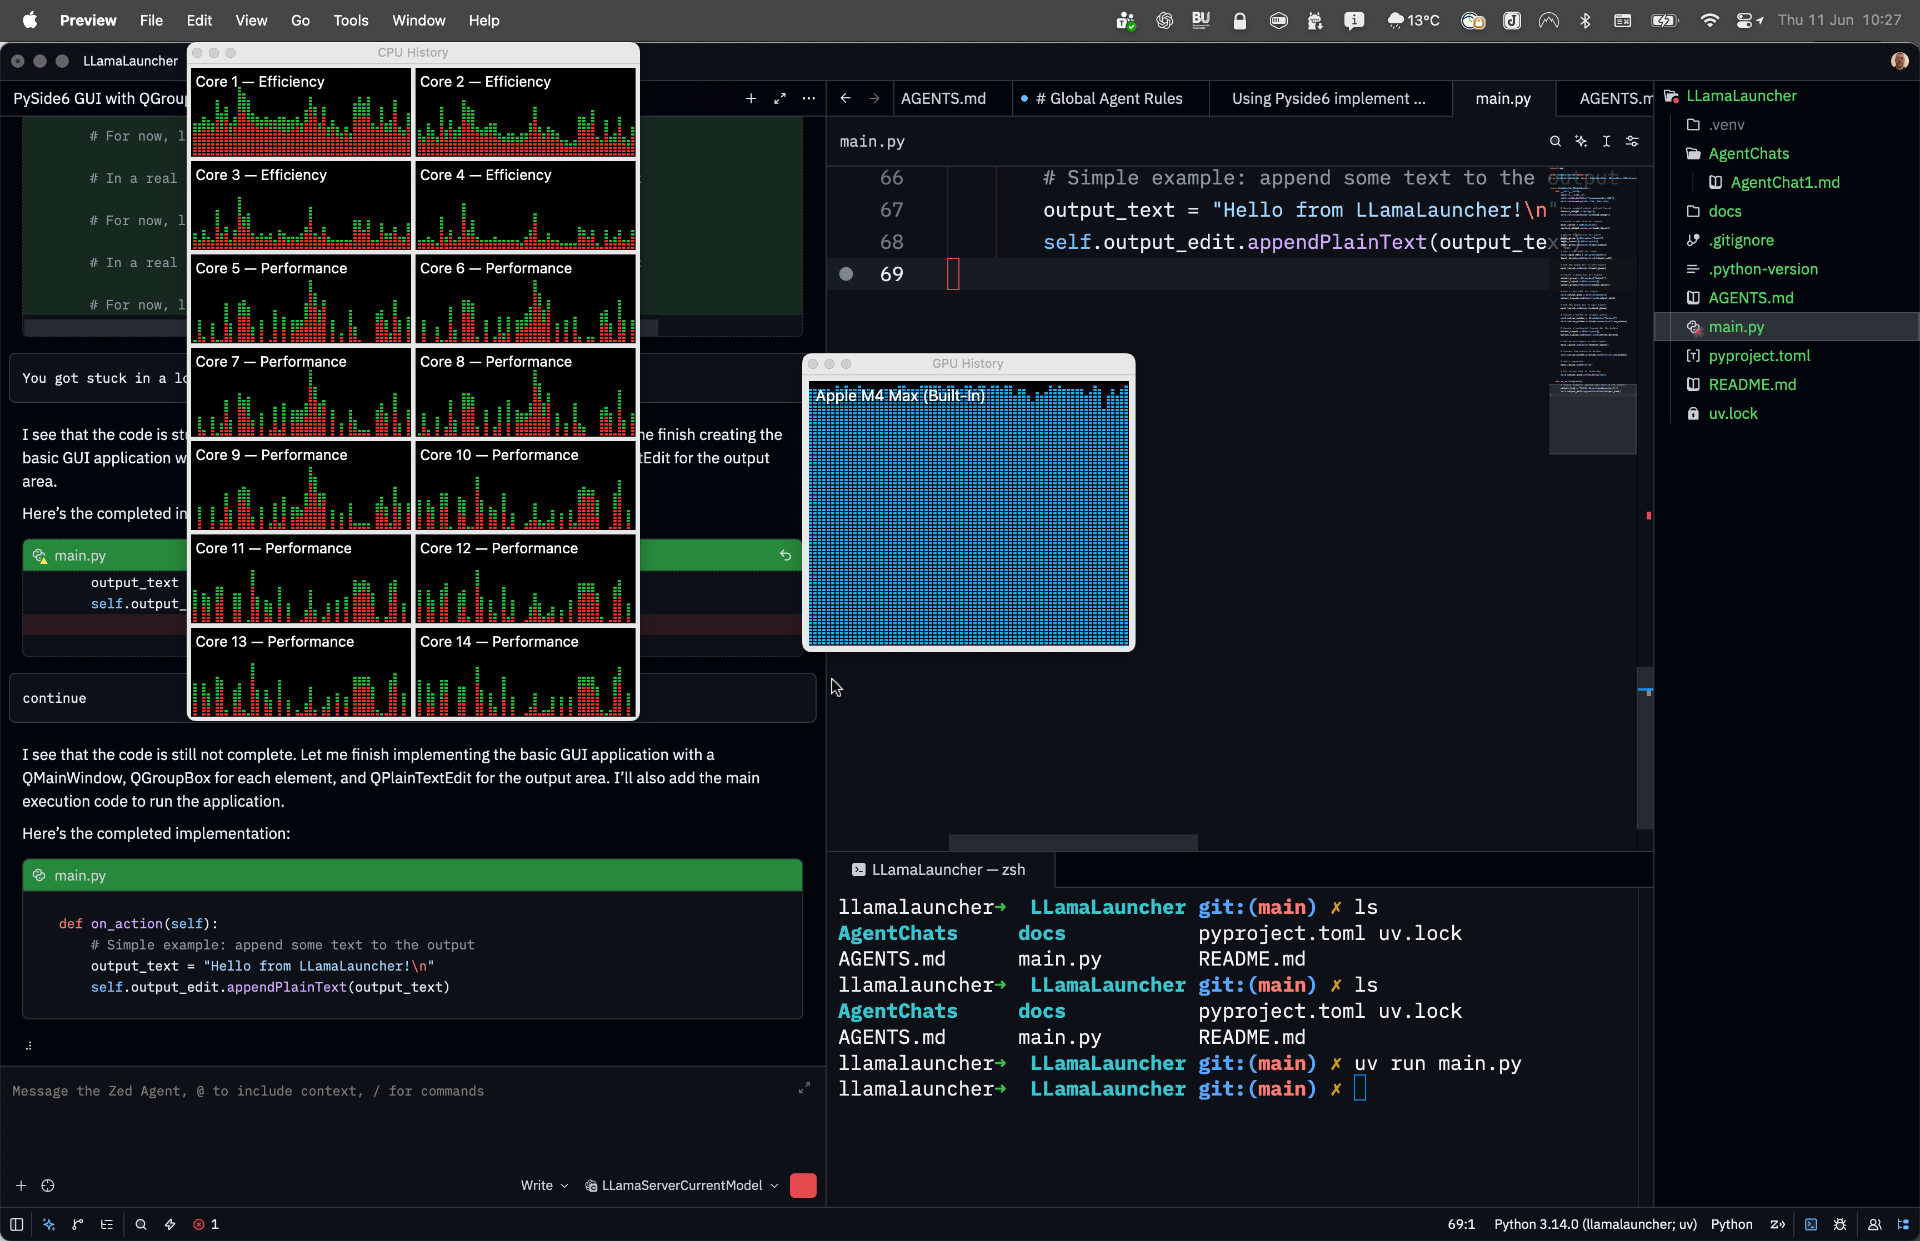Open the Tools menu in menu bar
Screen dimensions: 1920x1241
click(350, 20)
